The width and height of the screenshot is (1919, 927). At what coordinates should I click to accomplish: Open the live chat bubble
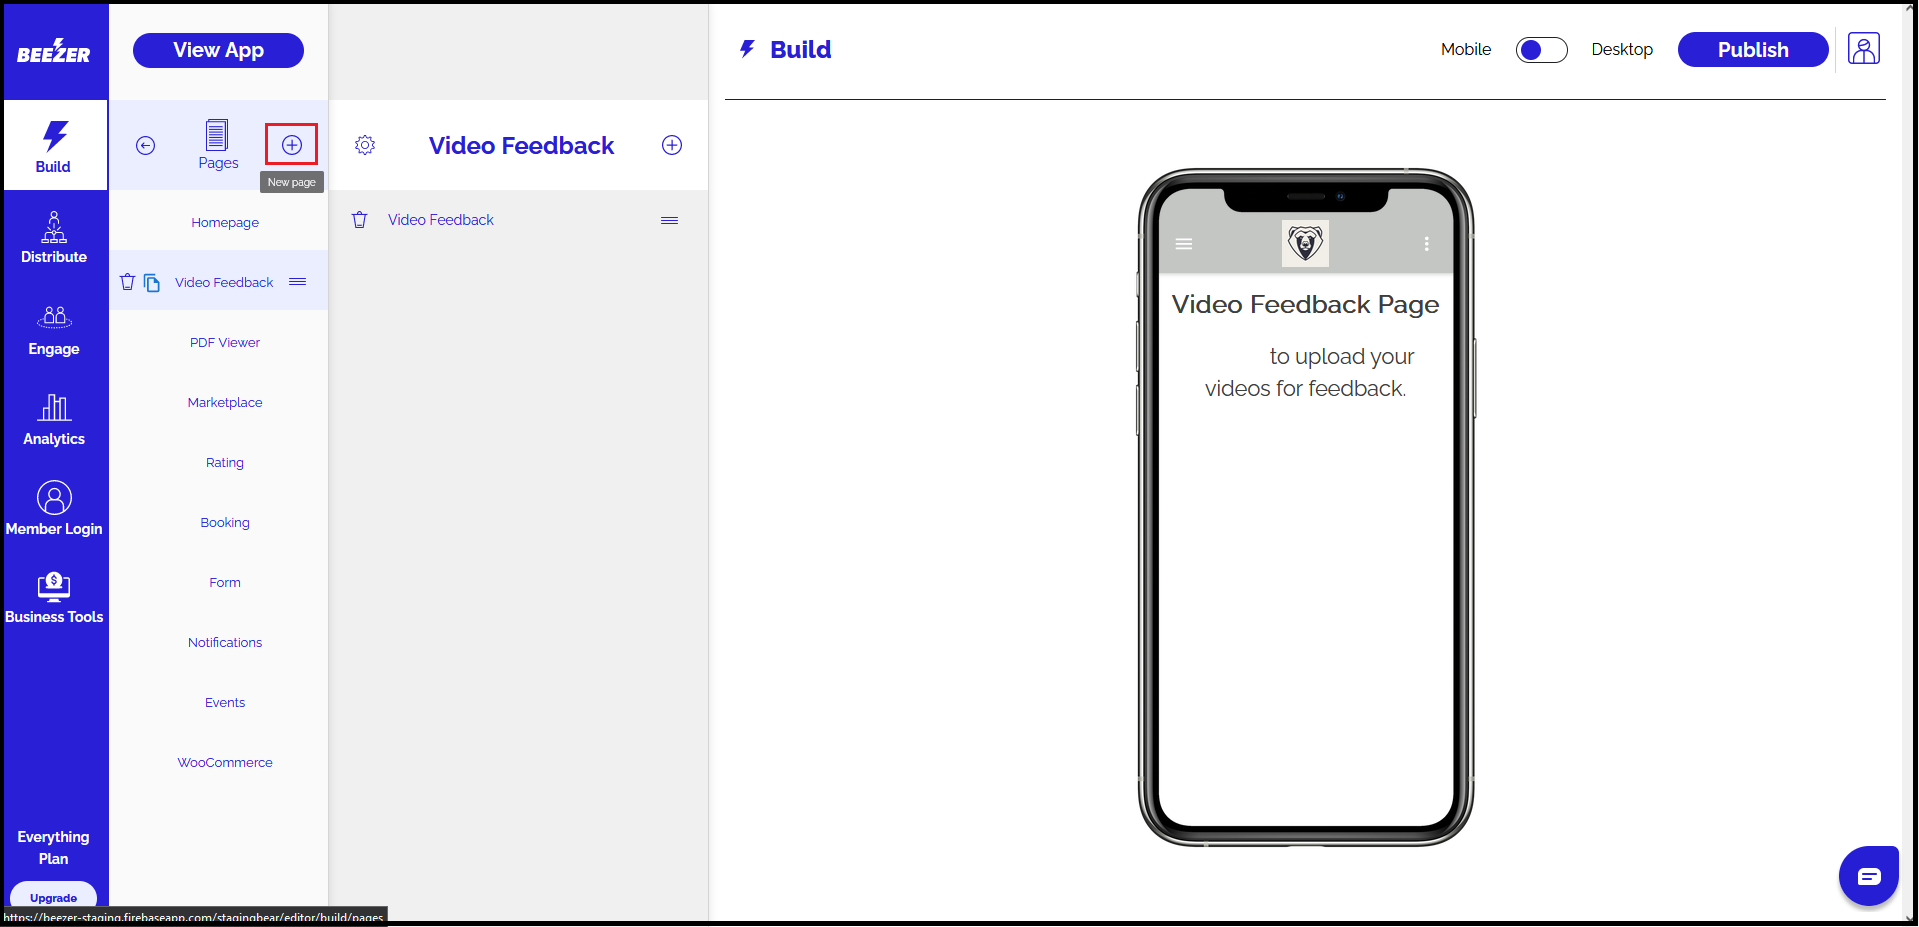1867,876
